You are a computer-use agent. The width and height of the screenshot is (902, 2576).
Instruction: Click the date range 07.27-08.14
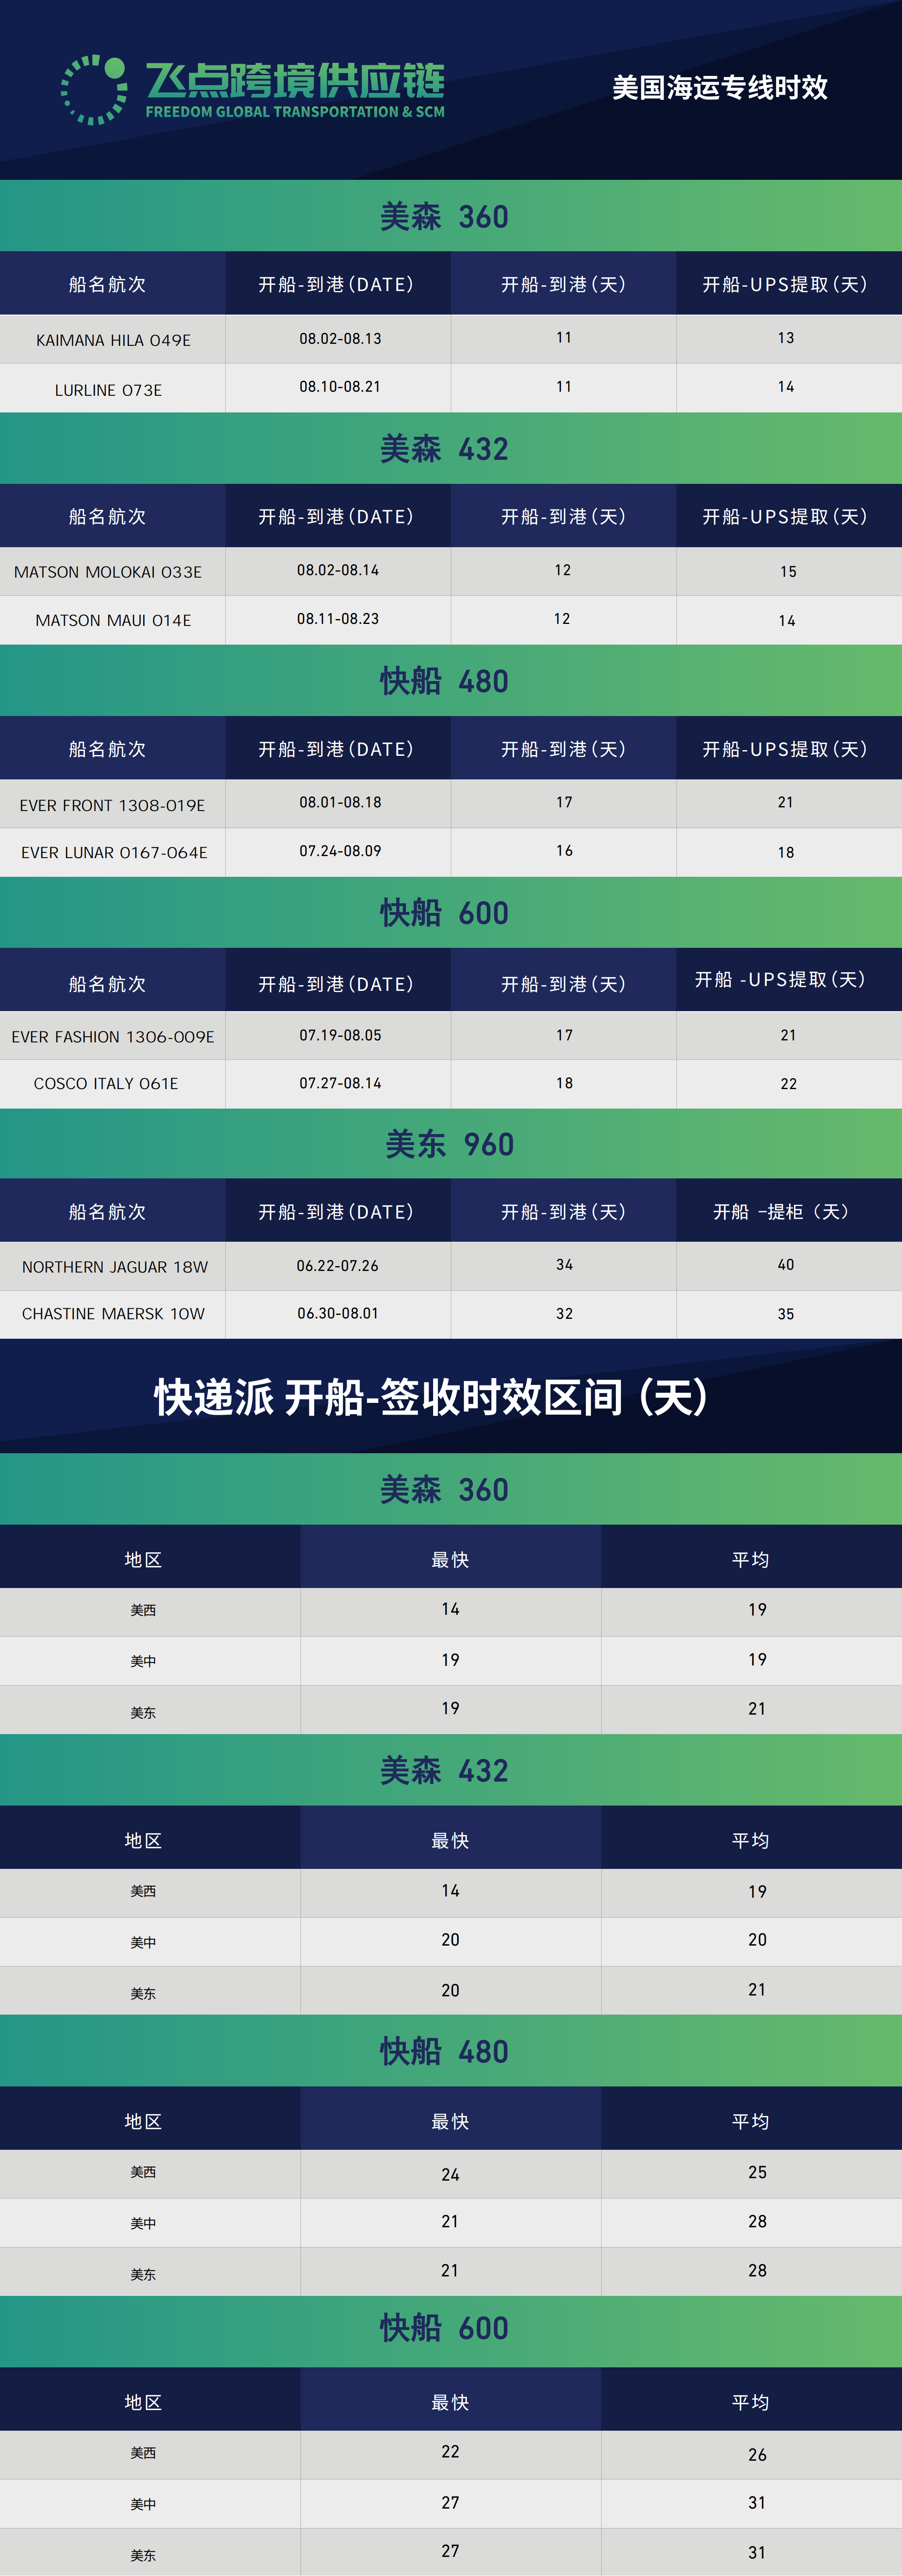pyautogui.click(x=340, y=1083)
